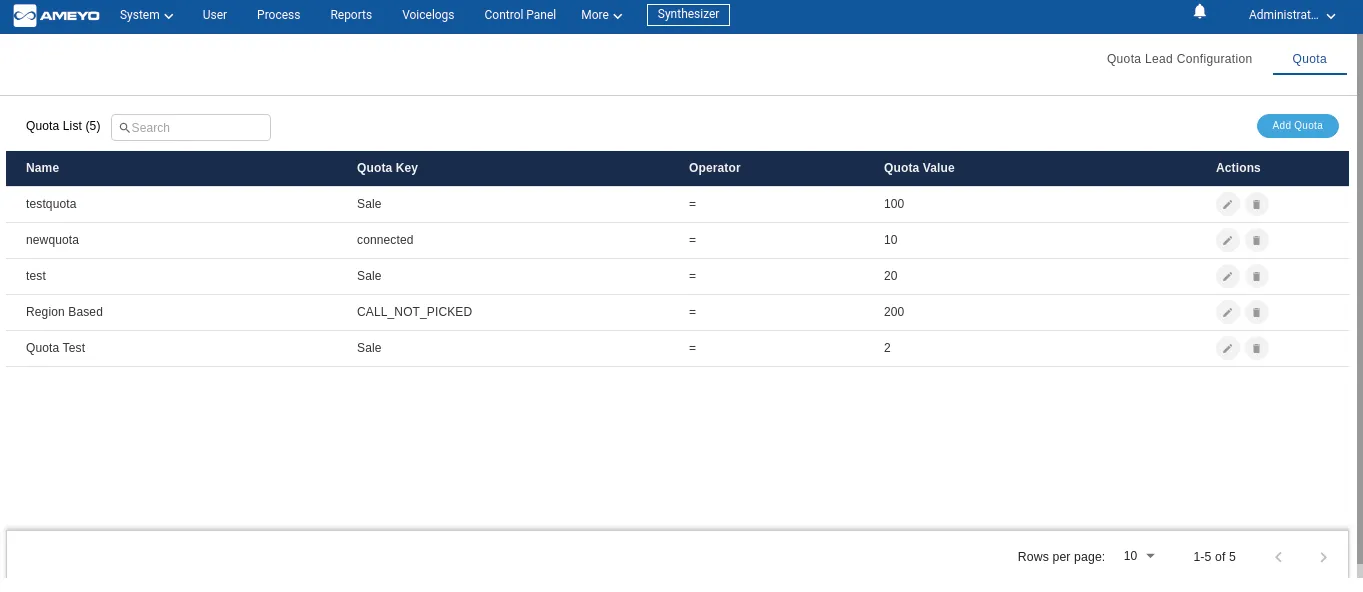Edit the testquota row with pencil icon

click(1227, 204)
